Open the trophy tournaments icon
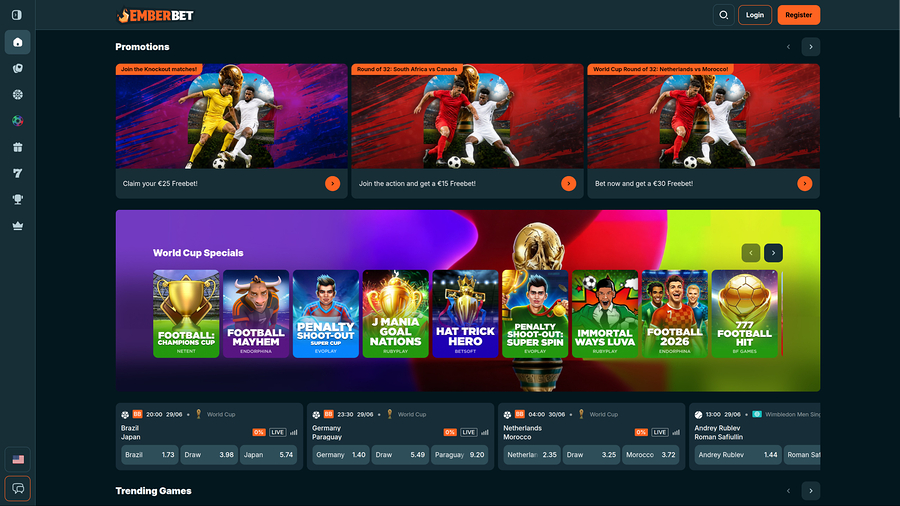Screen dimensions: 900x506 [x=18, y=199]
